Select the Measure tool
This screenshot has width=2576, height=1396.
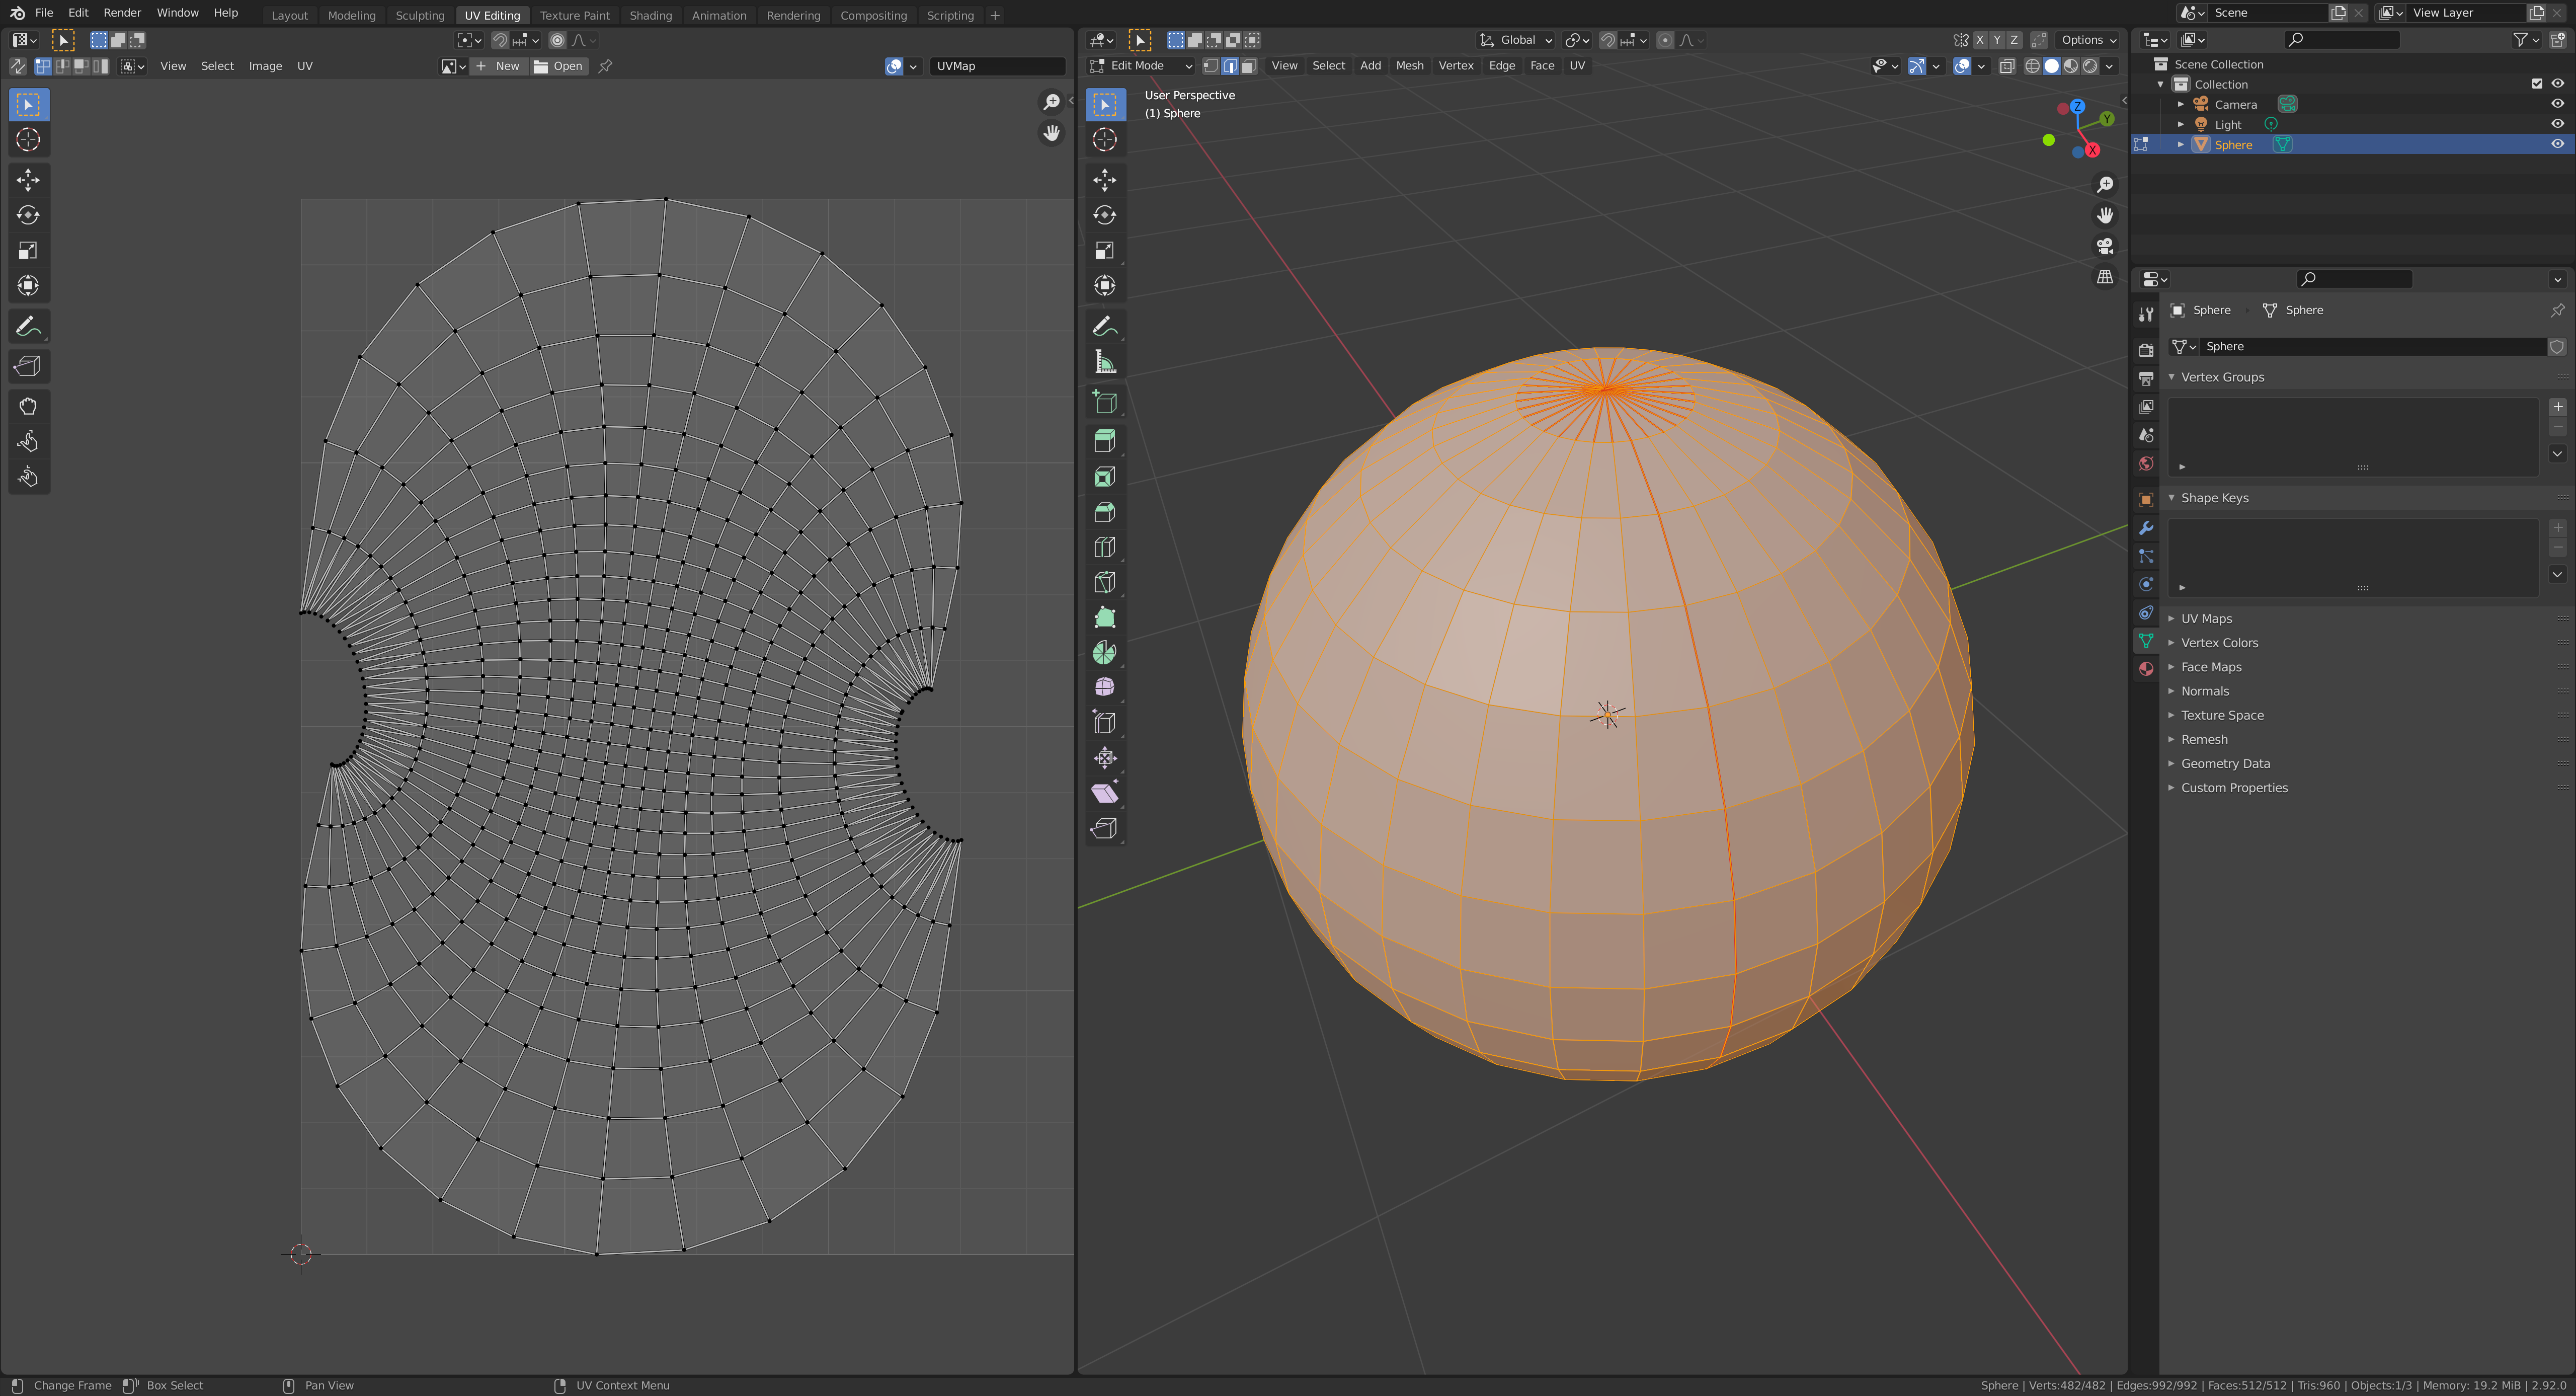(1104, 362)
